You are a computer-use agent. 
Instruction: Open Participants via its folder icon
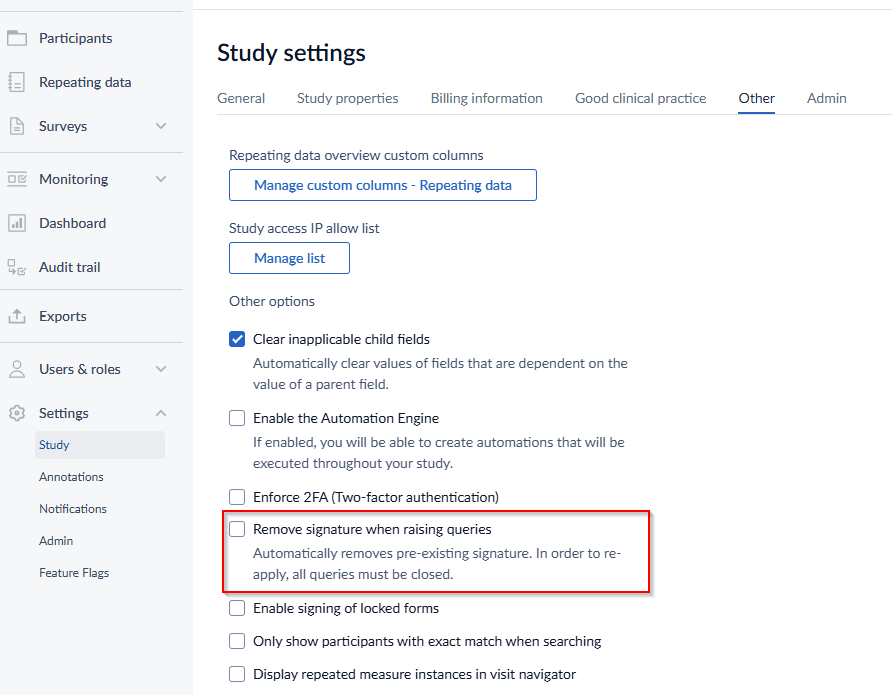tap(17, 38)
